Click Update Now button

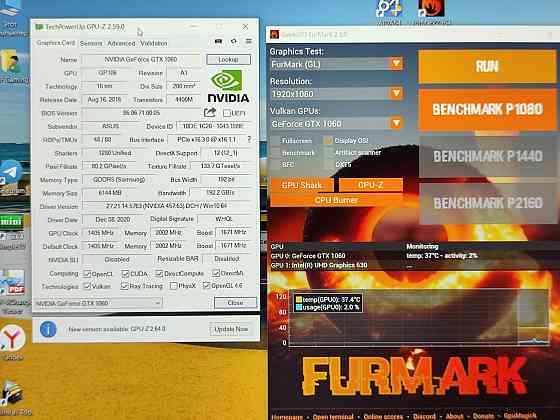[231, 329]
